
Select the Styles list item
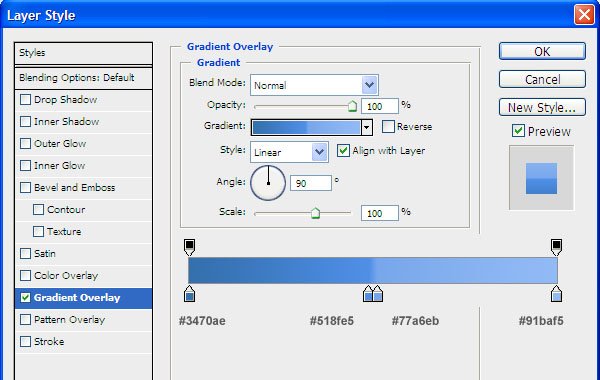pyautogui.click(x=83, y=53)
